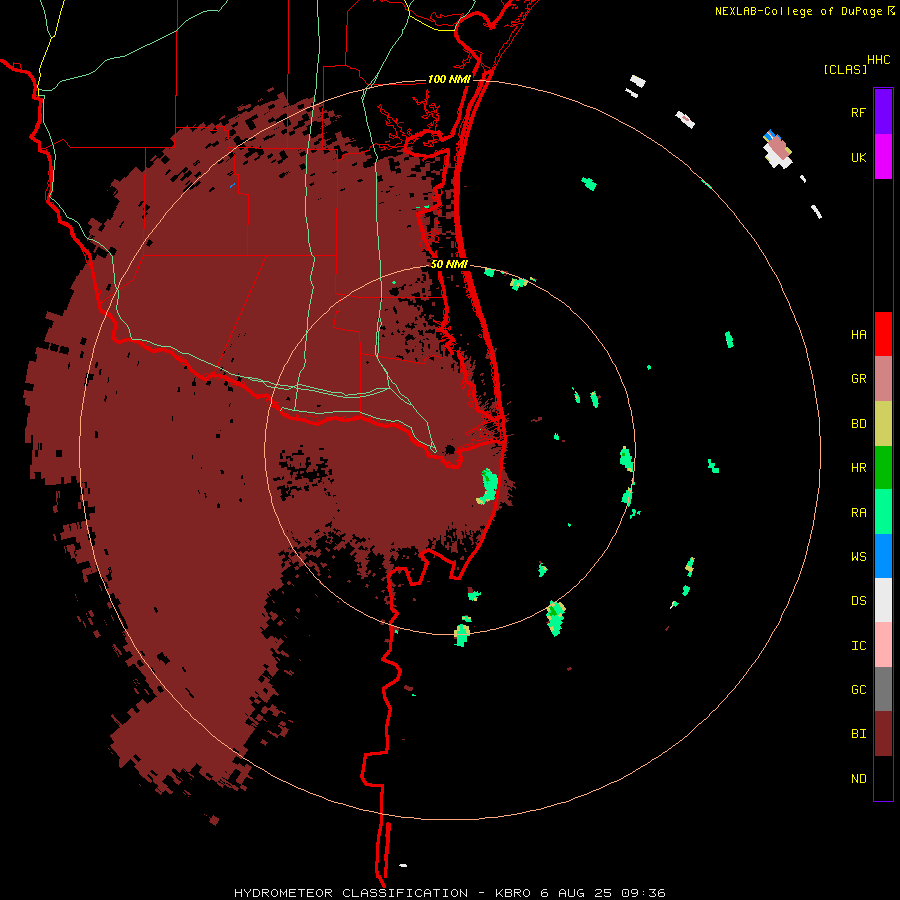
Task: Pick the HR dark green legend swatch
Action: pos(883,468)
